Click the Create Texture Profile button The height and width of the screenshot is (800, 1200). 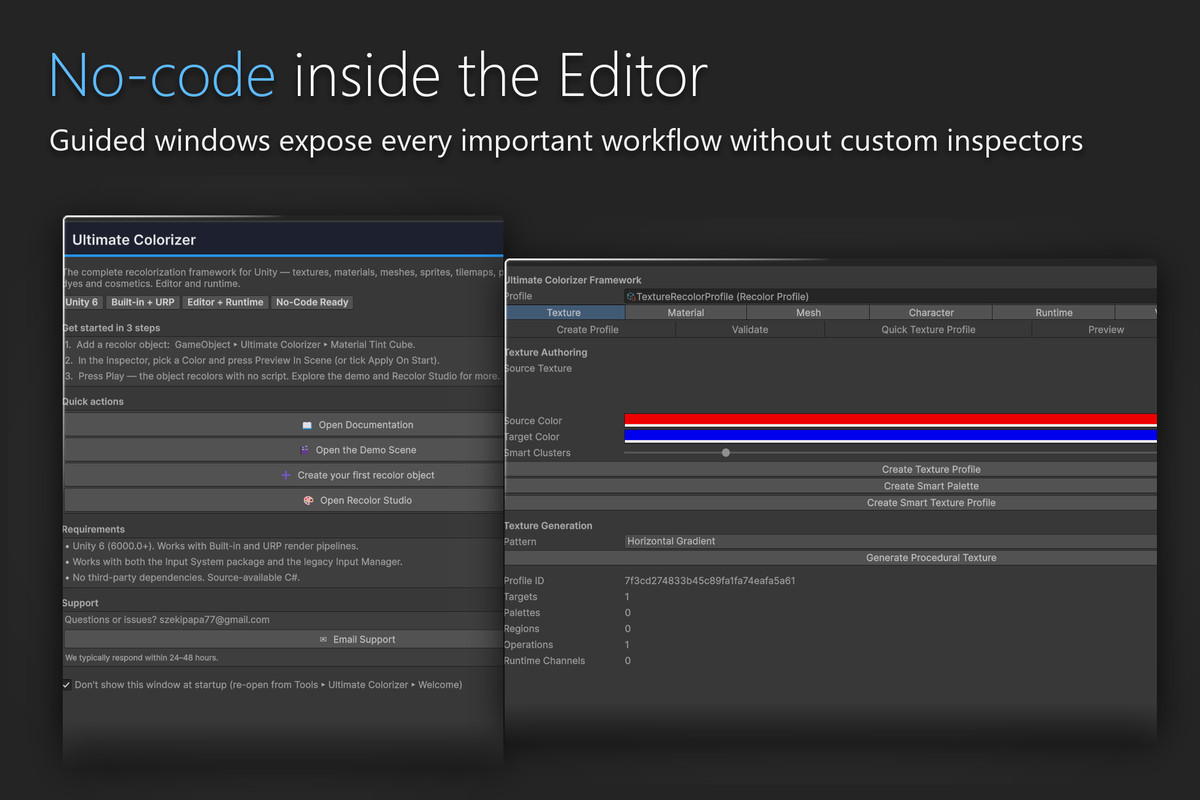(831, 469)
